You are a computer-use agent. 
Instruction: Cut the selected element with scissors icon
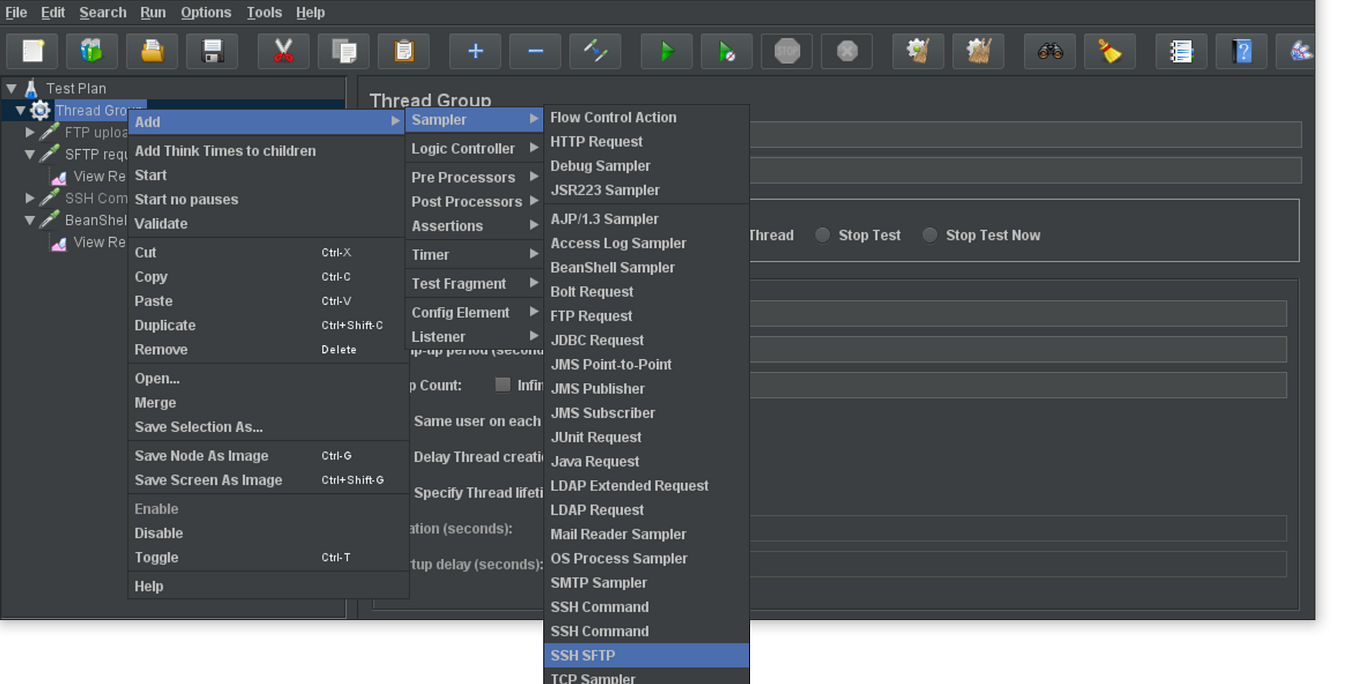tap(283, 50)
